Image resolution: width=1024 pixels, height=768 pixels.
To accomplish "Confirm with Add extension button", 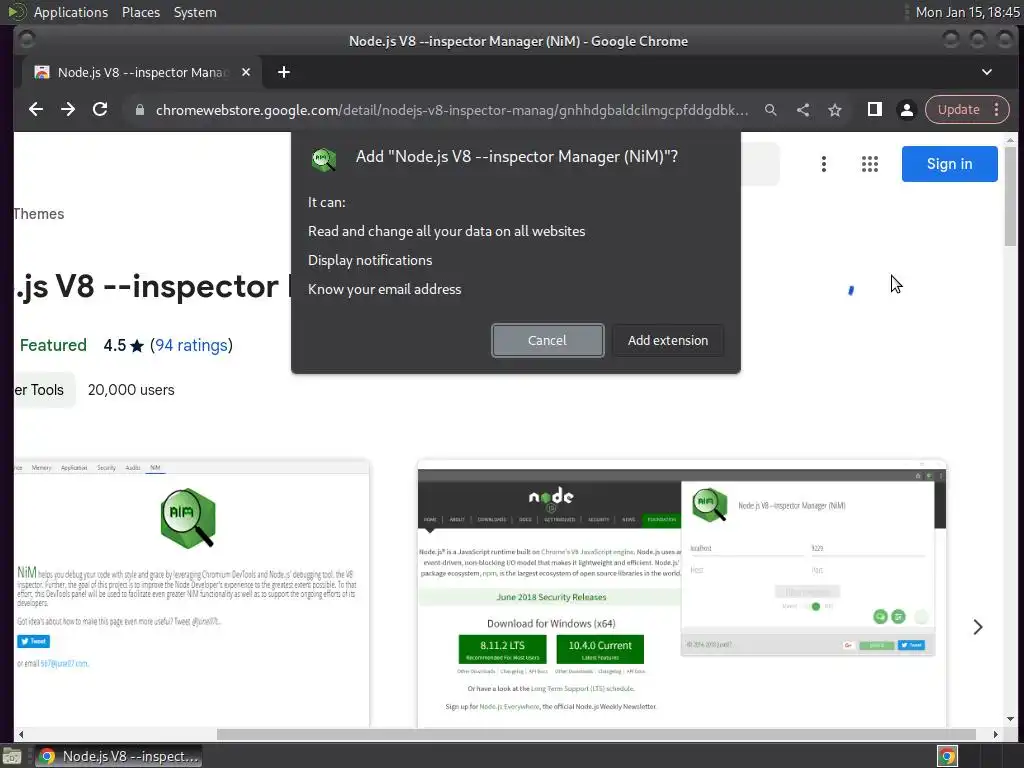I will click(x=667, y=340).
